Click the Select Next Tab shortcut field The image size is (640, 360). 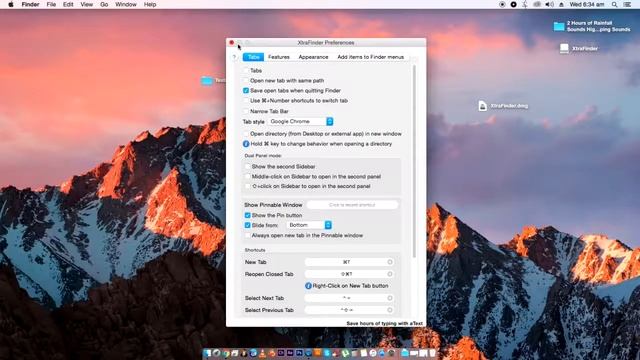(349, 298)
